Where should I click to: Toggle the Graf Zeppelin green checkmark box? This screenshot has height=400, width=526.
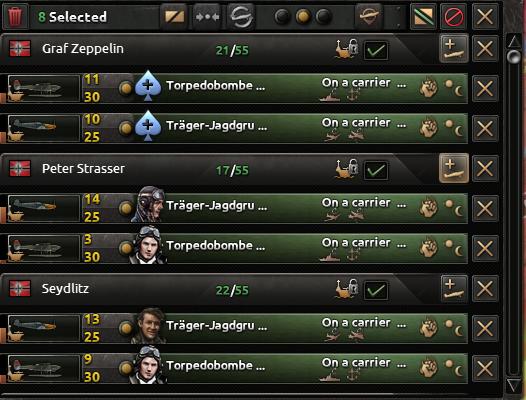click(376, 51)
